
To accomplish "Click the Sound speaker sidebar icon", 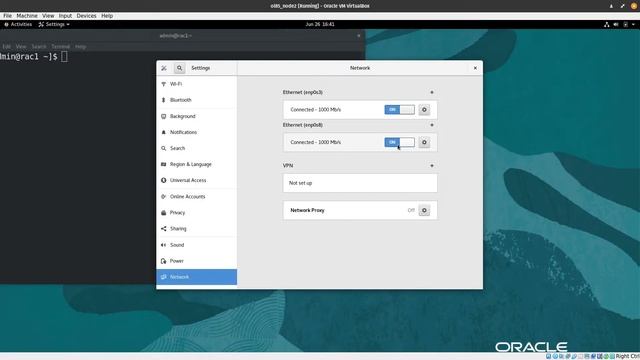I will click(x=164, y=245).
